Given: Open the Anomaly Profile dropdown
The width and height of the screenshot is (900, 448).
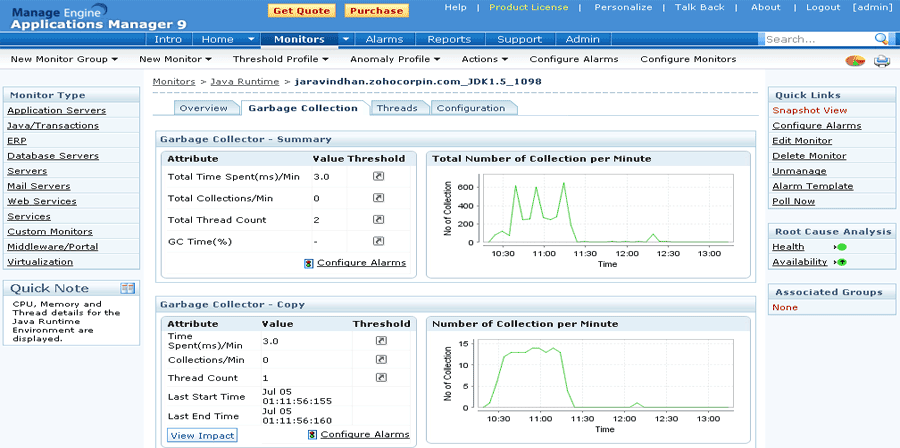Looking at the screenshot, I should point(395,59).
